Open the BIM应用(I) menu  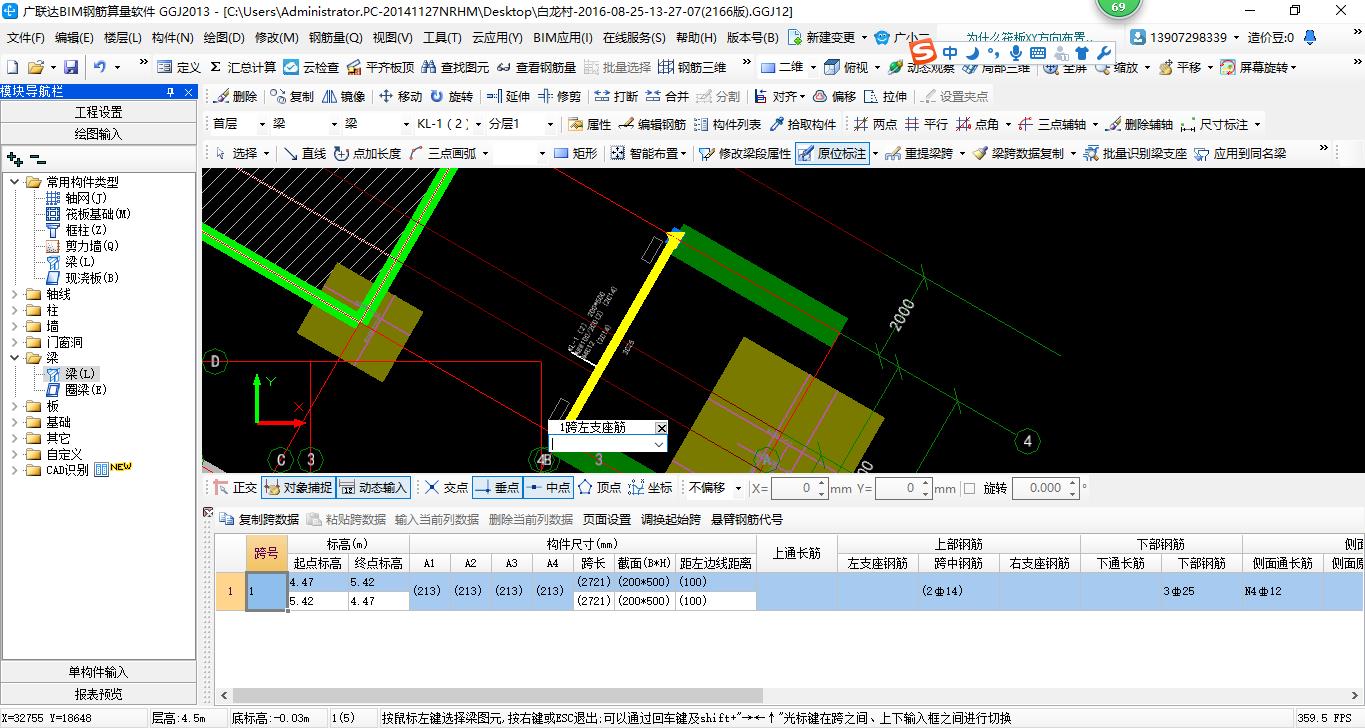pos(563,38)
